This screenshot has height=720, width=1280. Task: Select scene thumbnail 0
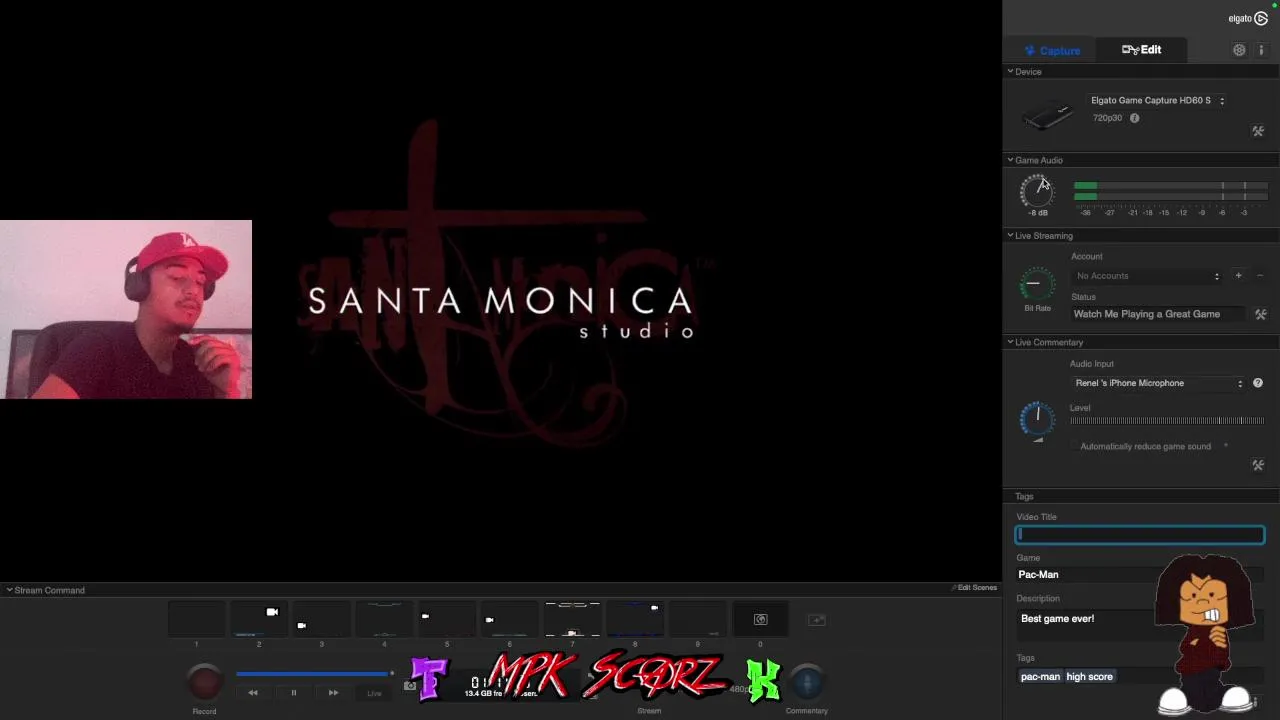coord(760,619)
